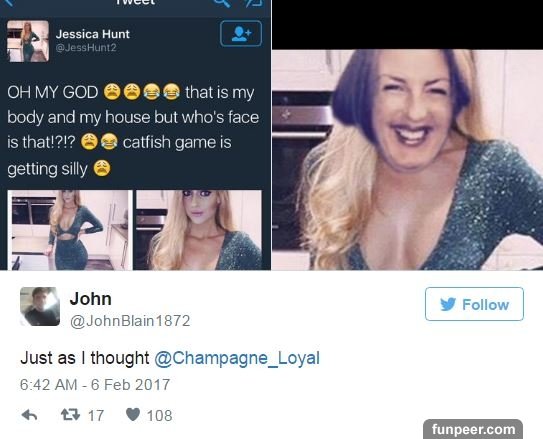Open Jessica Hunt's profile avatar
Viewport: 543px width, 439px height.
click(x=28, y=41)
